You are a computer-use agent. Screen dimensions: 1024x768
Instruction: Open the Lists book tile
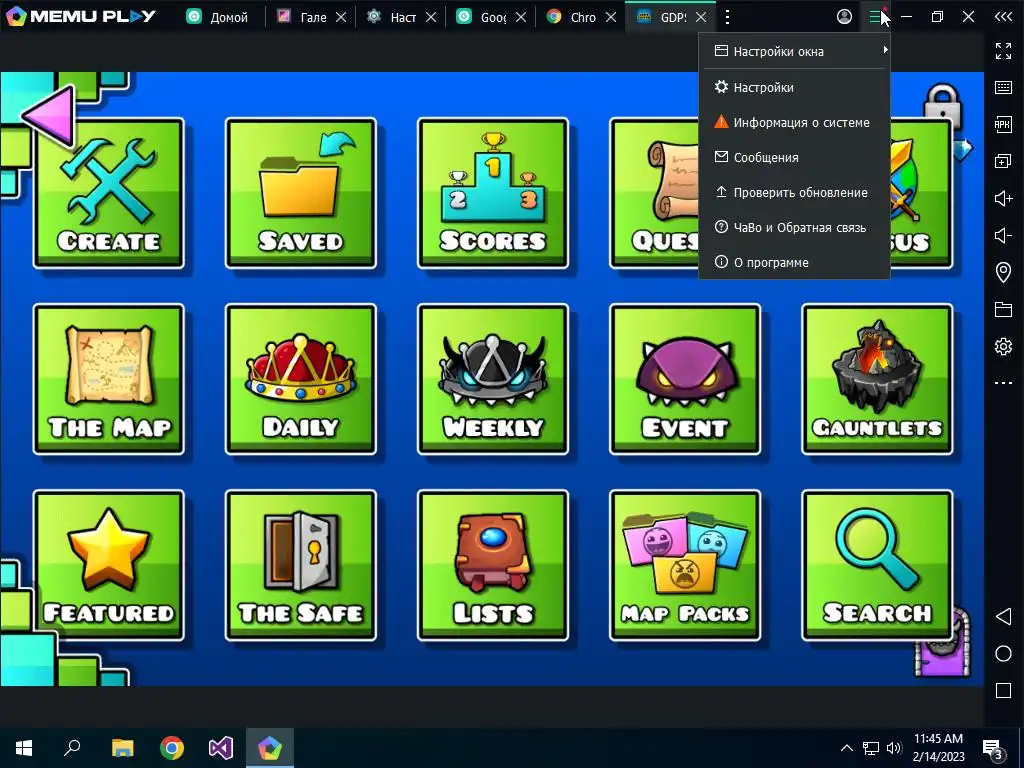point(492,566)
